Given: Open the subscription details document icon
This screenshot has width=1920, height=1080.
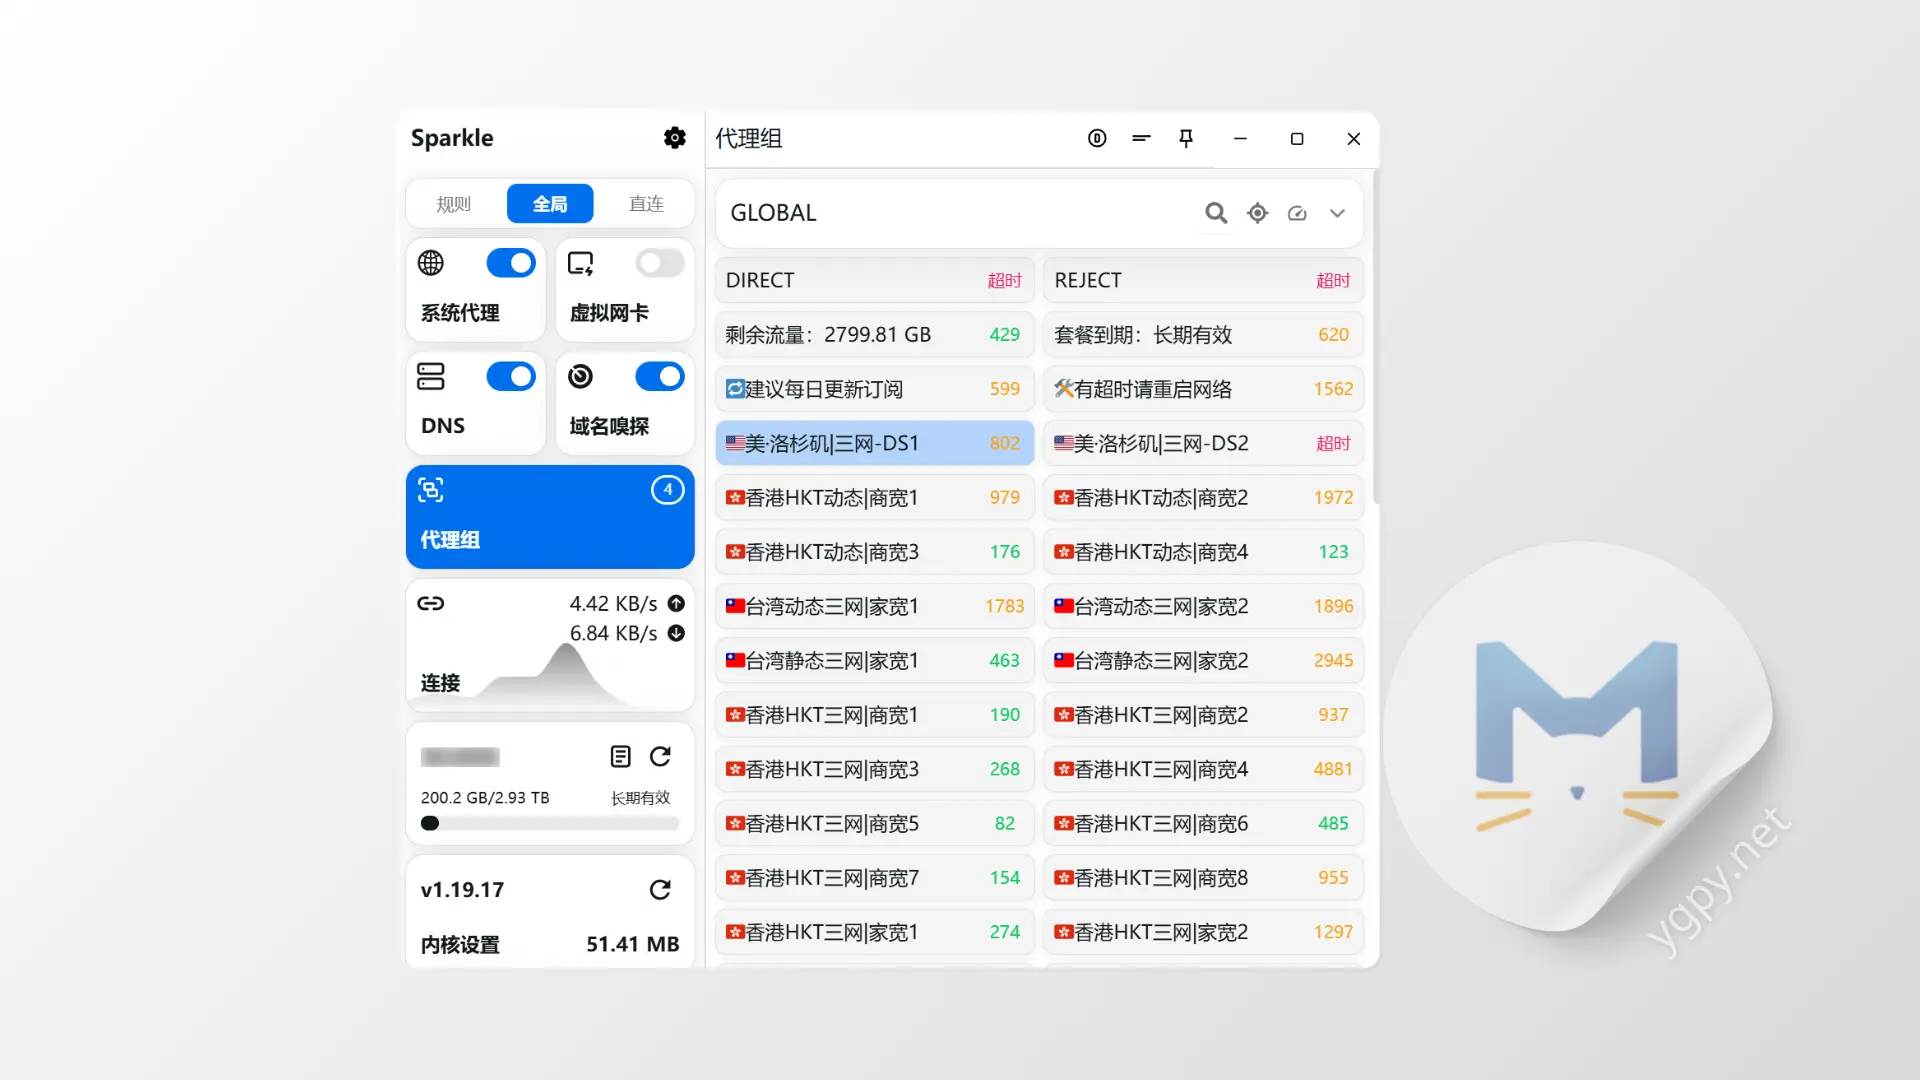Looking at the screenshot, I should point(620,757).
